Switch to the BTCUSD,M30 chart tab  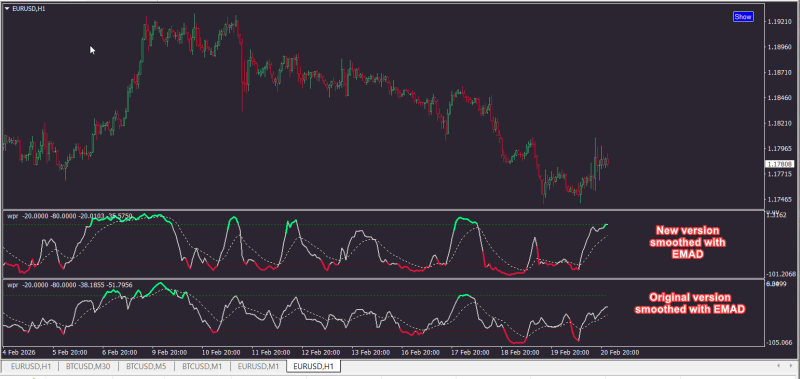point(88,366)
